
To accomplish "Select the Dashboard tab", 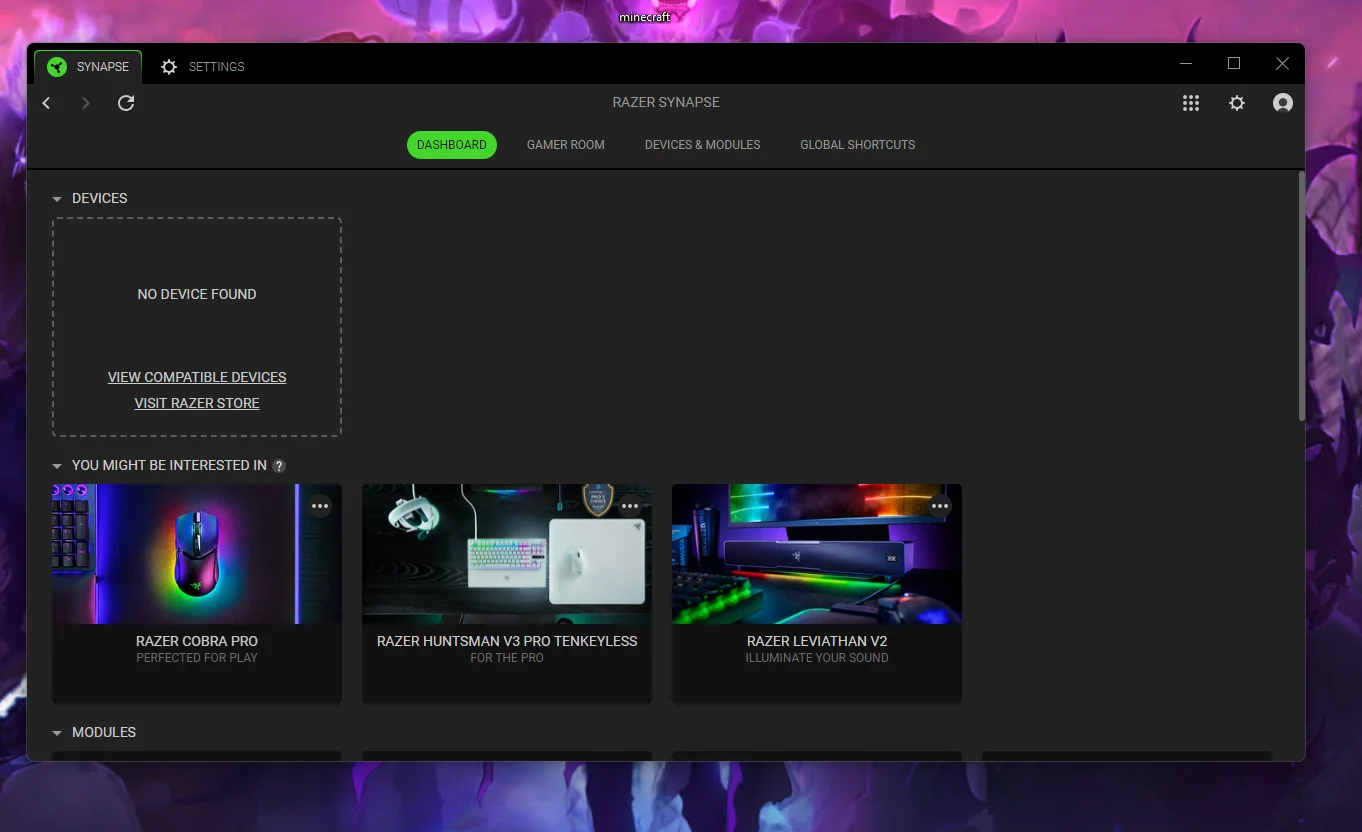I will [452, 145].
